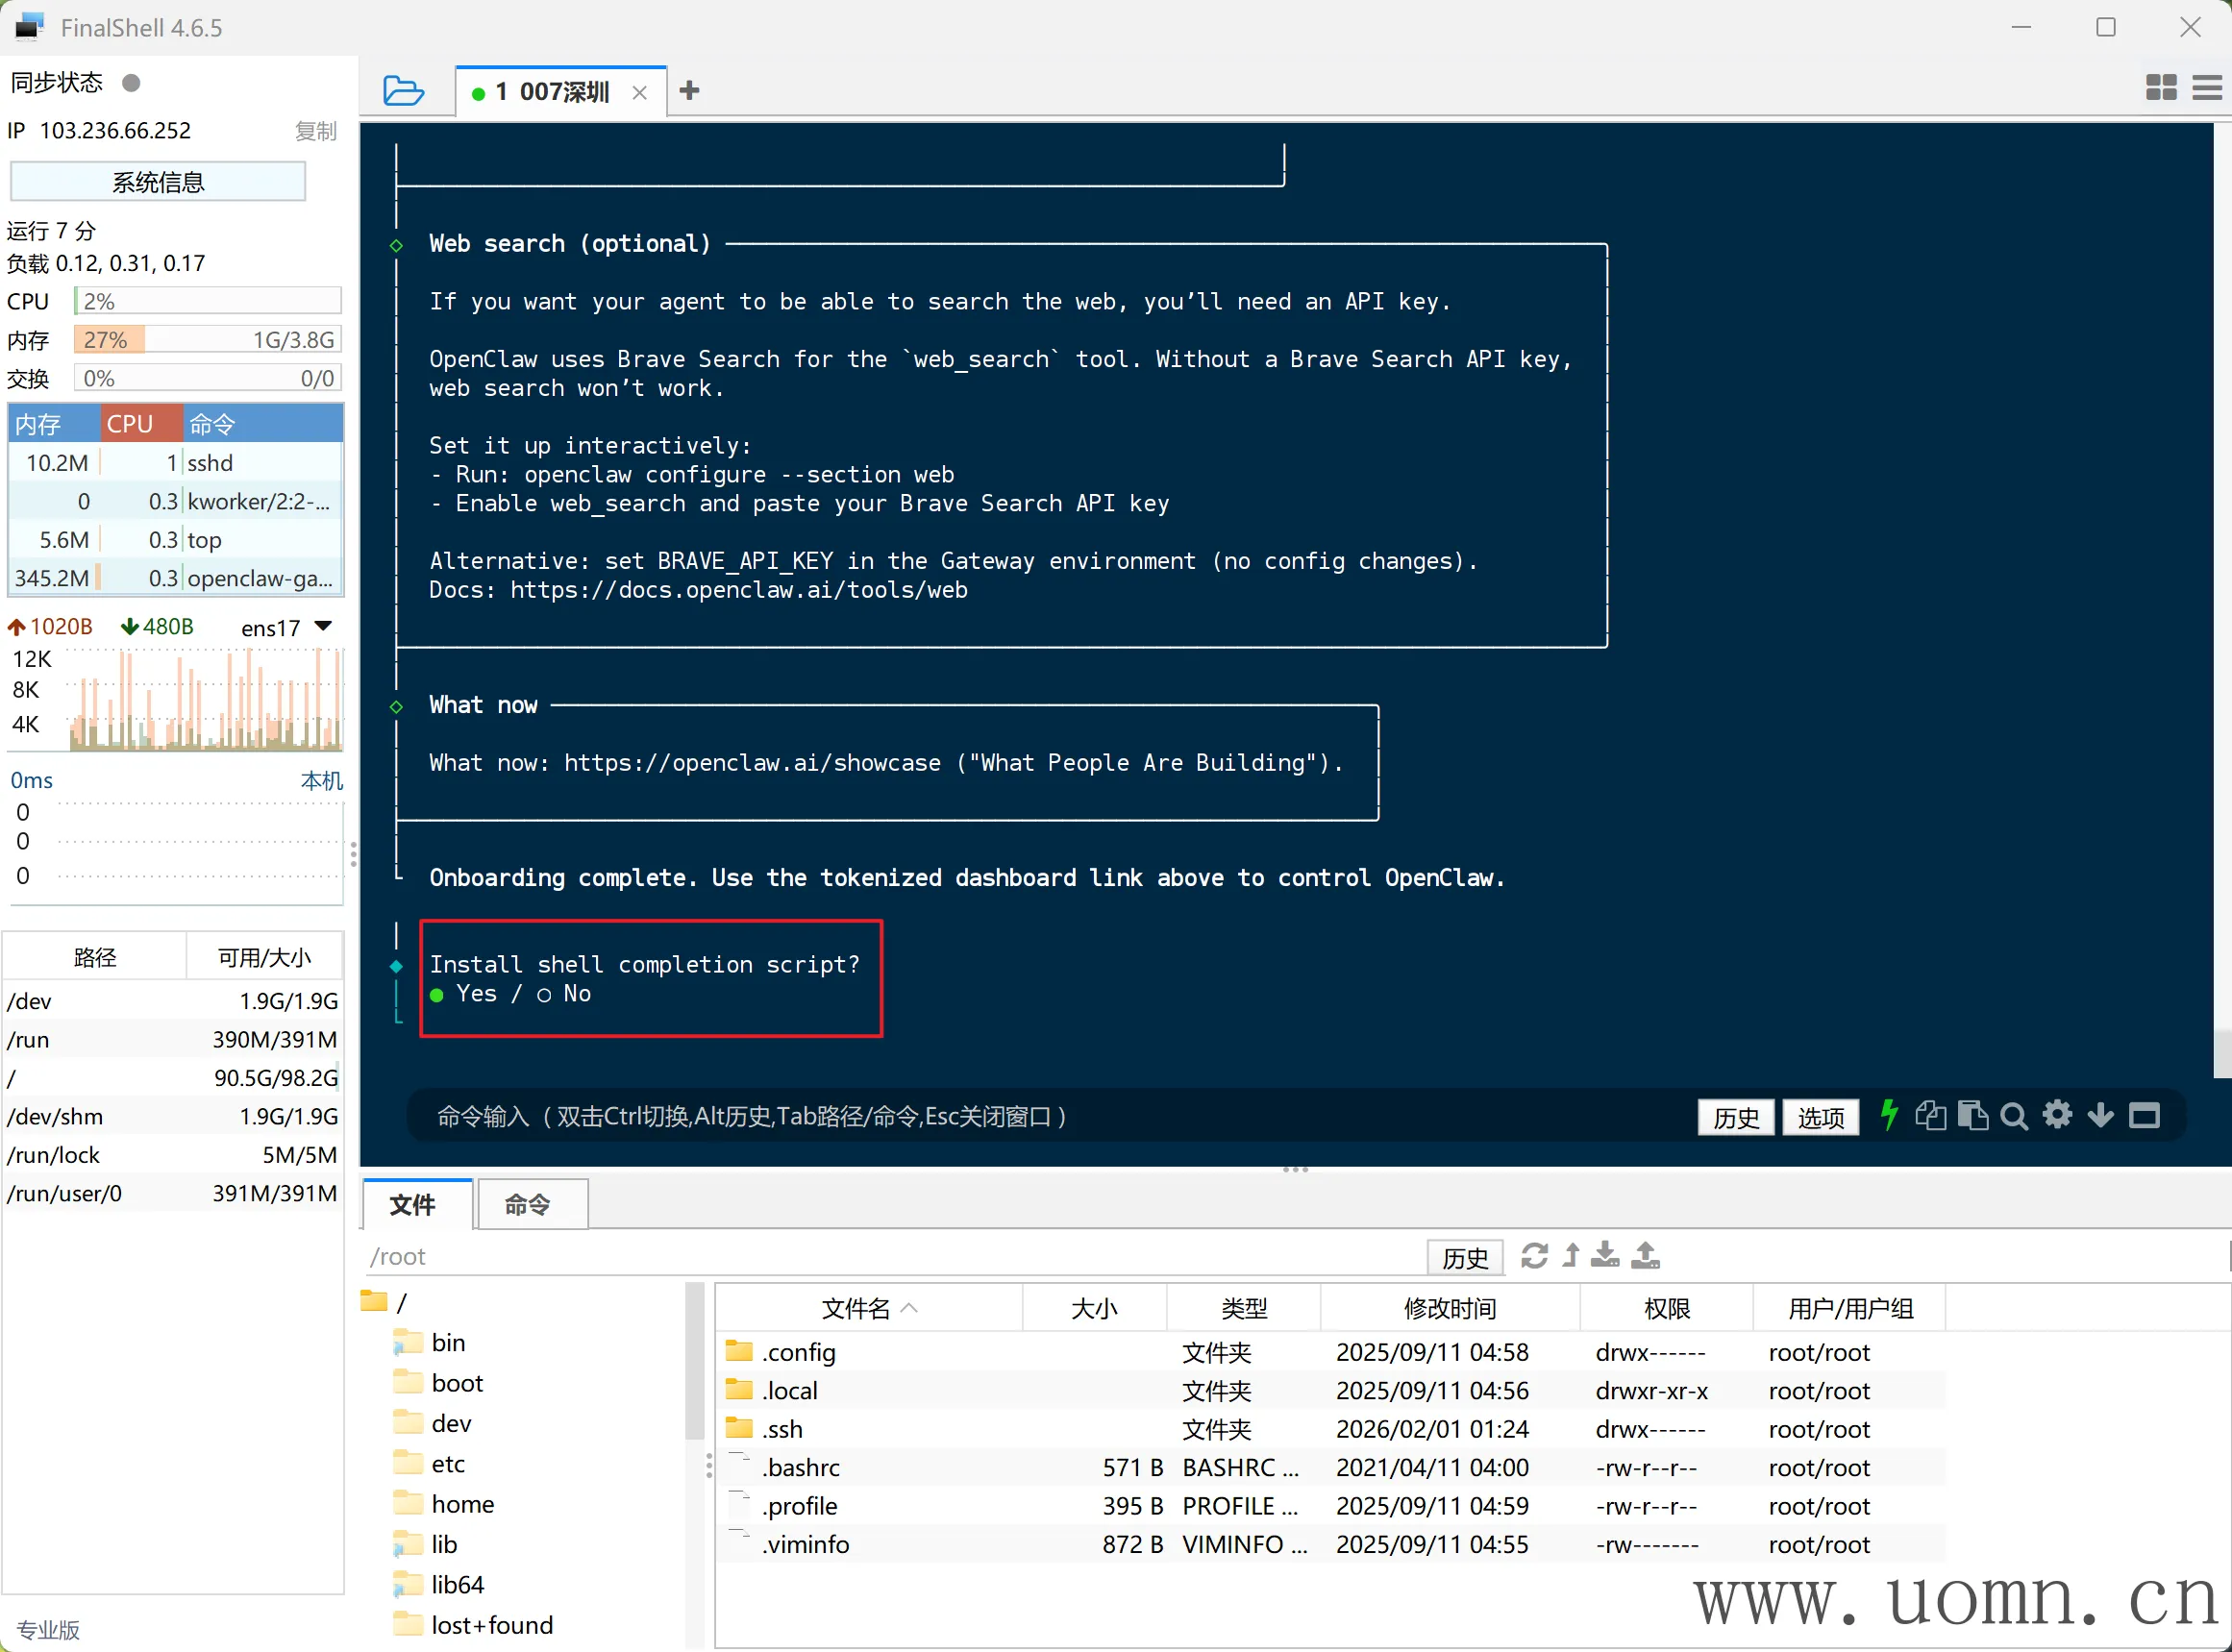2232x1652 pixels.
Task: Click the fullscreen window icon in terminal bar
Action: point(2144,1115)
